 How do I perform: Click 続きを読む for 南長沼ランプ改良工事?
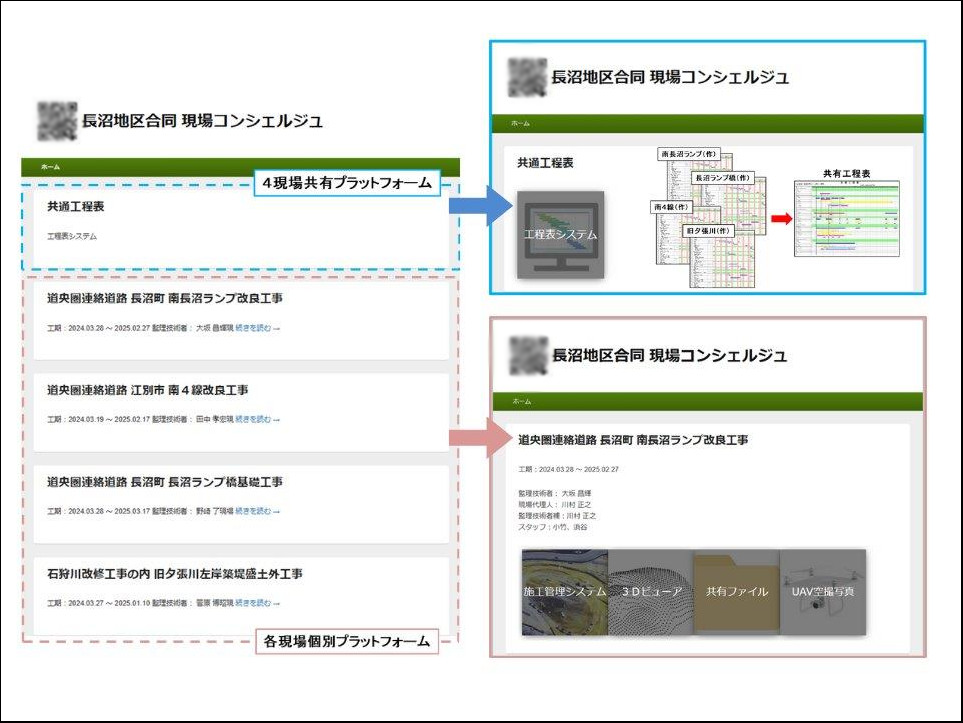coord(257,327)
